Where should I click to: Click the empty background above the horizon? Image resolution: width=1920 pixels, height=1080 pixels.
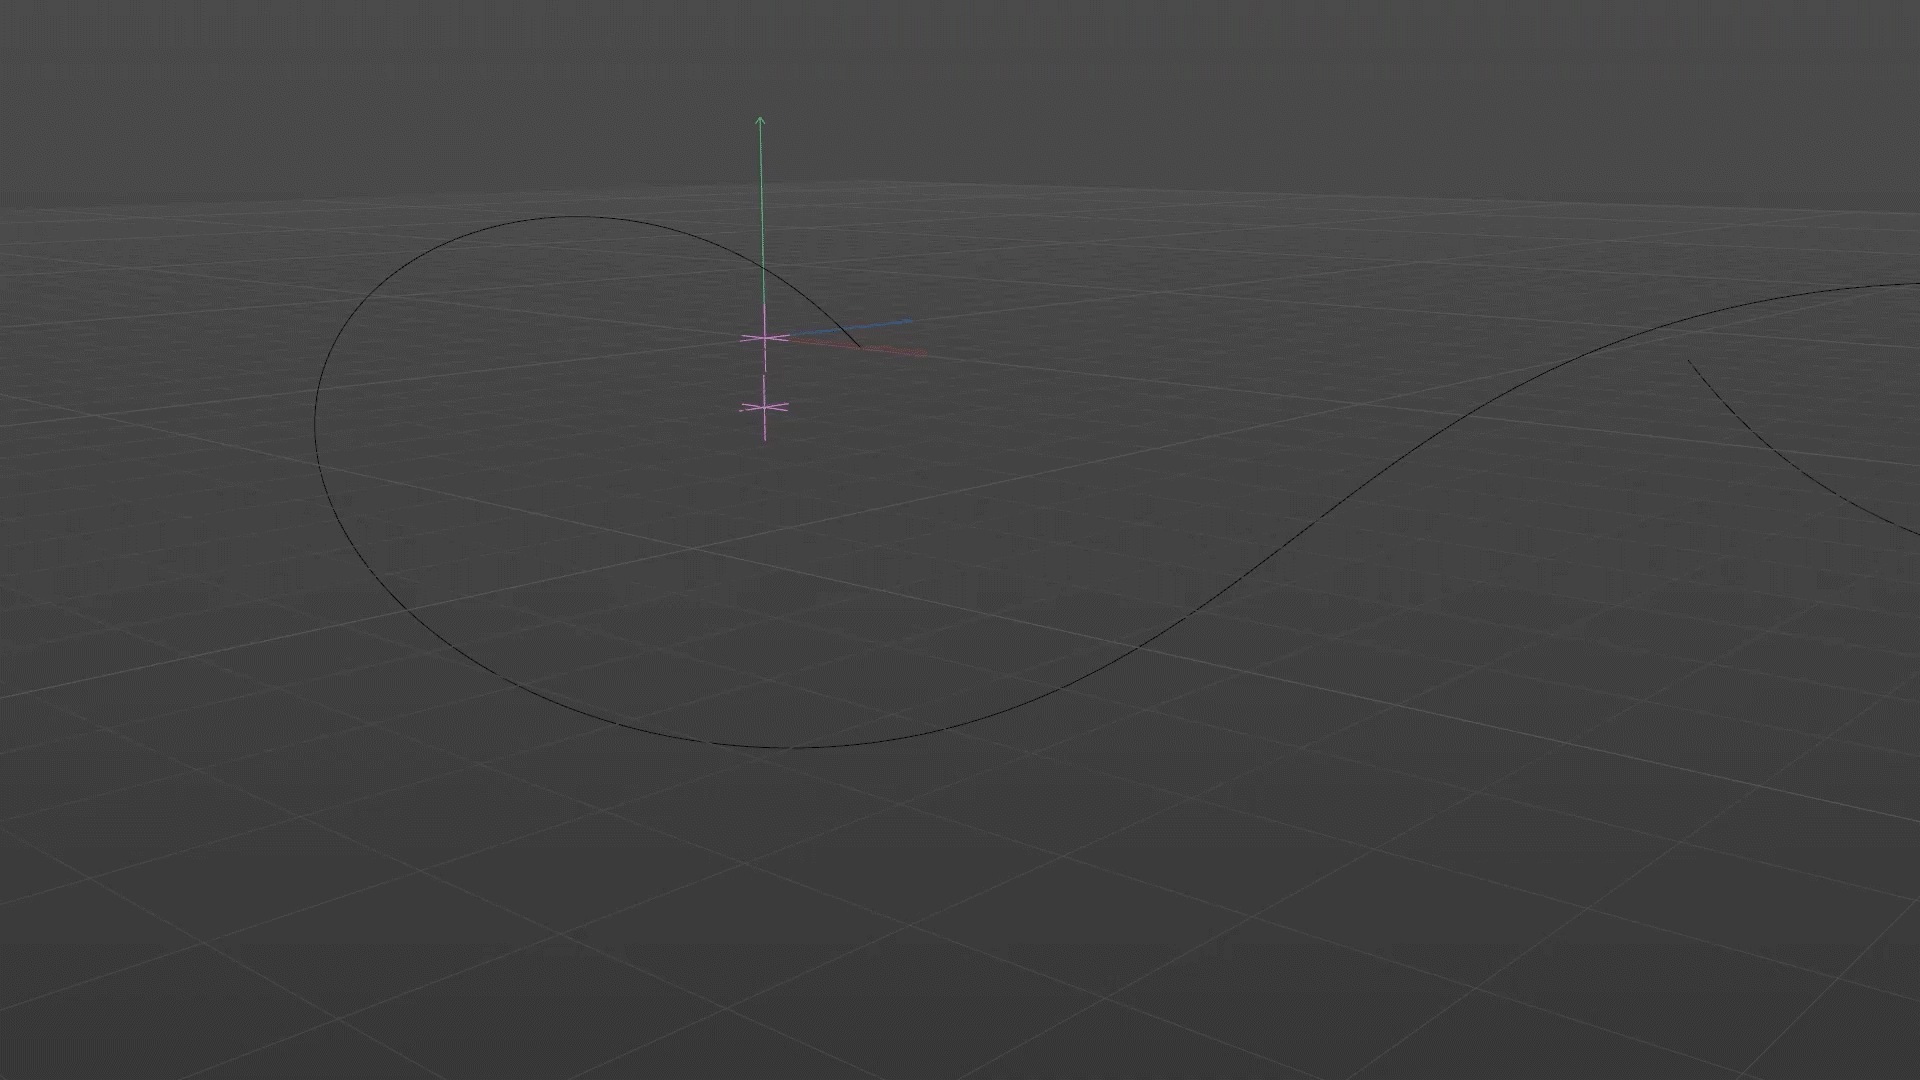click(x=1300, y=80)
